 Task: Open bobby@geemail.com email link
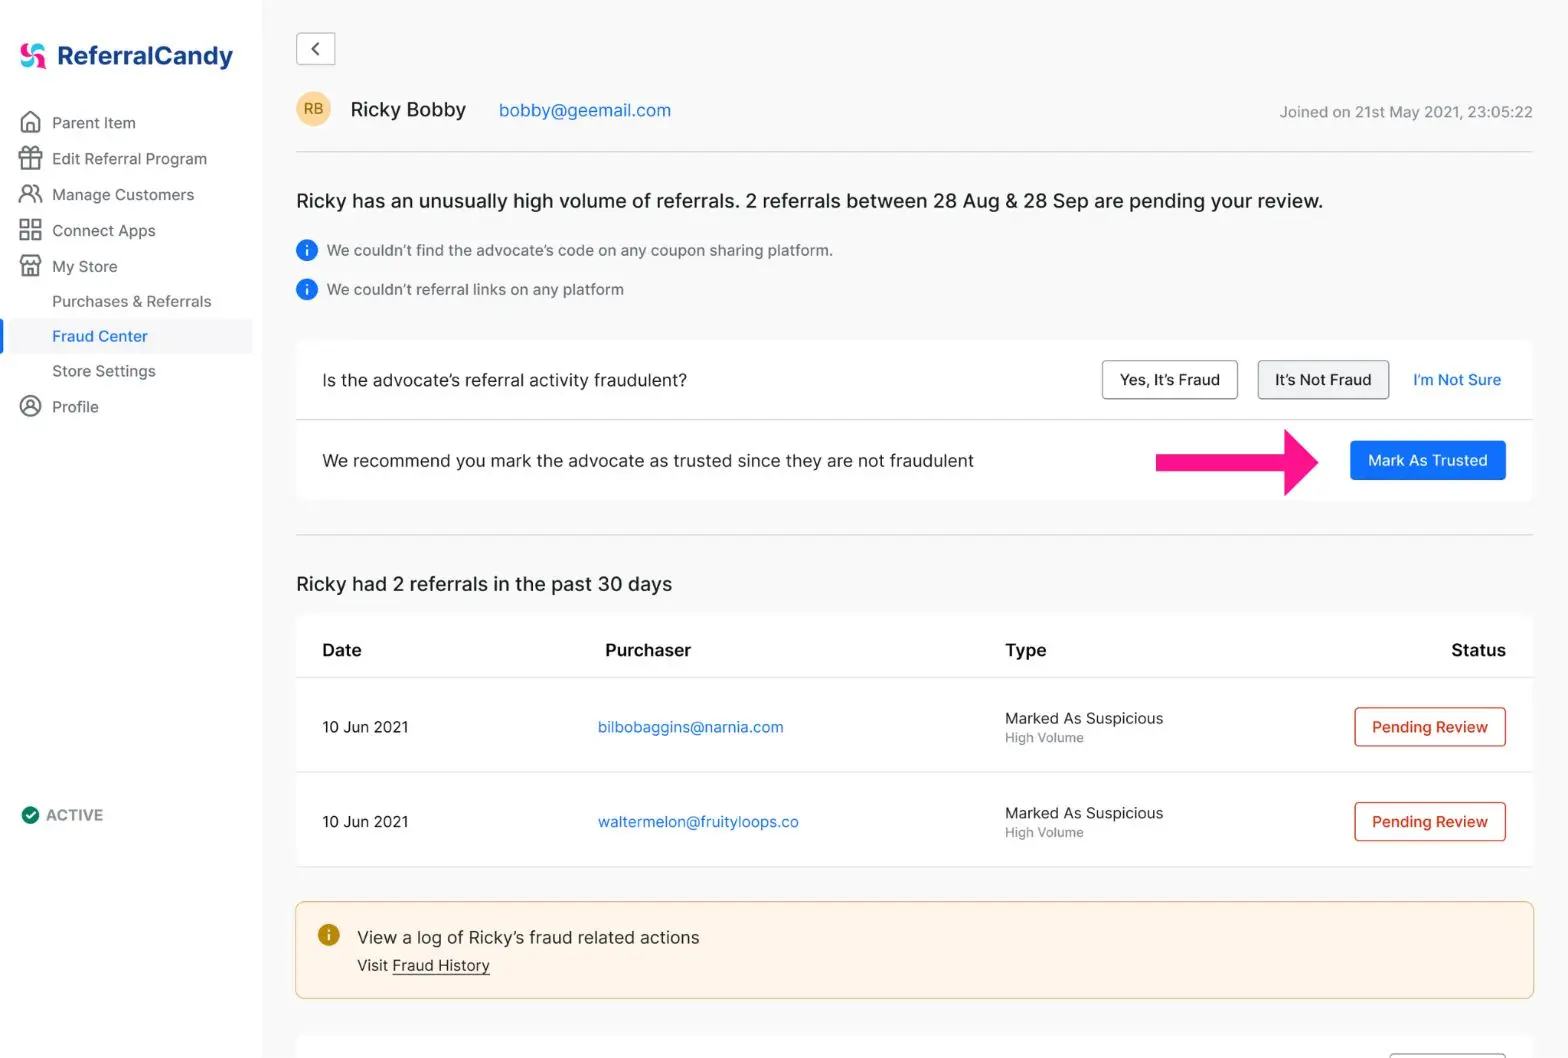tap(585, 110)
